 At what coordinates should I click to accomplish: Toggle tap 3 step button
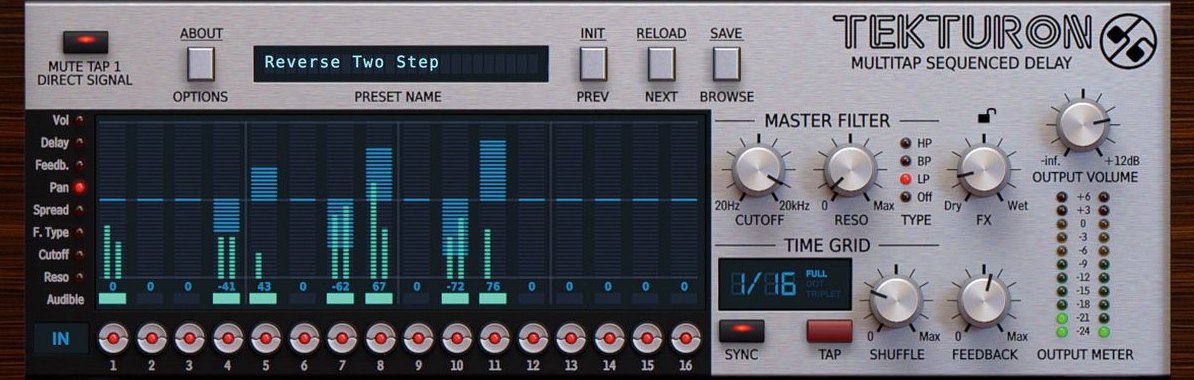click(x=189, y=338)
